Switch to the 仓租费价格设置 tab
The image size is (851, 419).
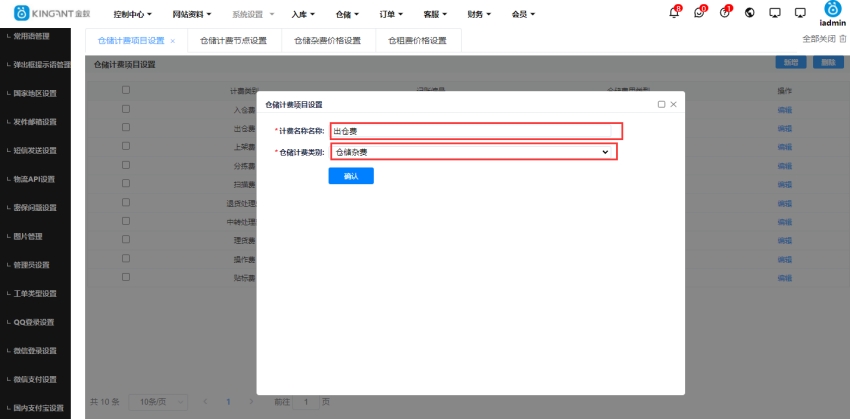[x=417, y=41]
